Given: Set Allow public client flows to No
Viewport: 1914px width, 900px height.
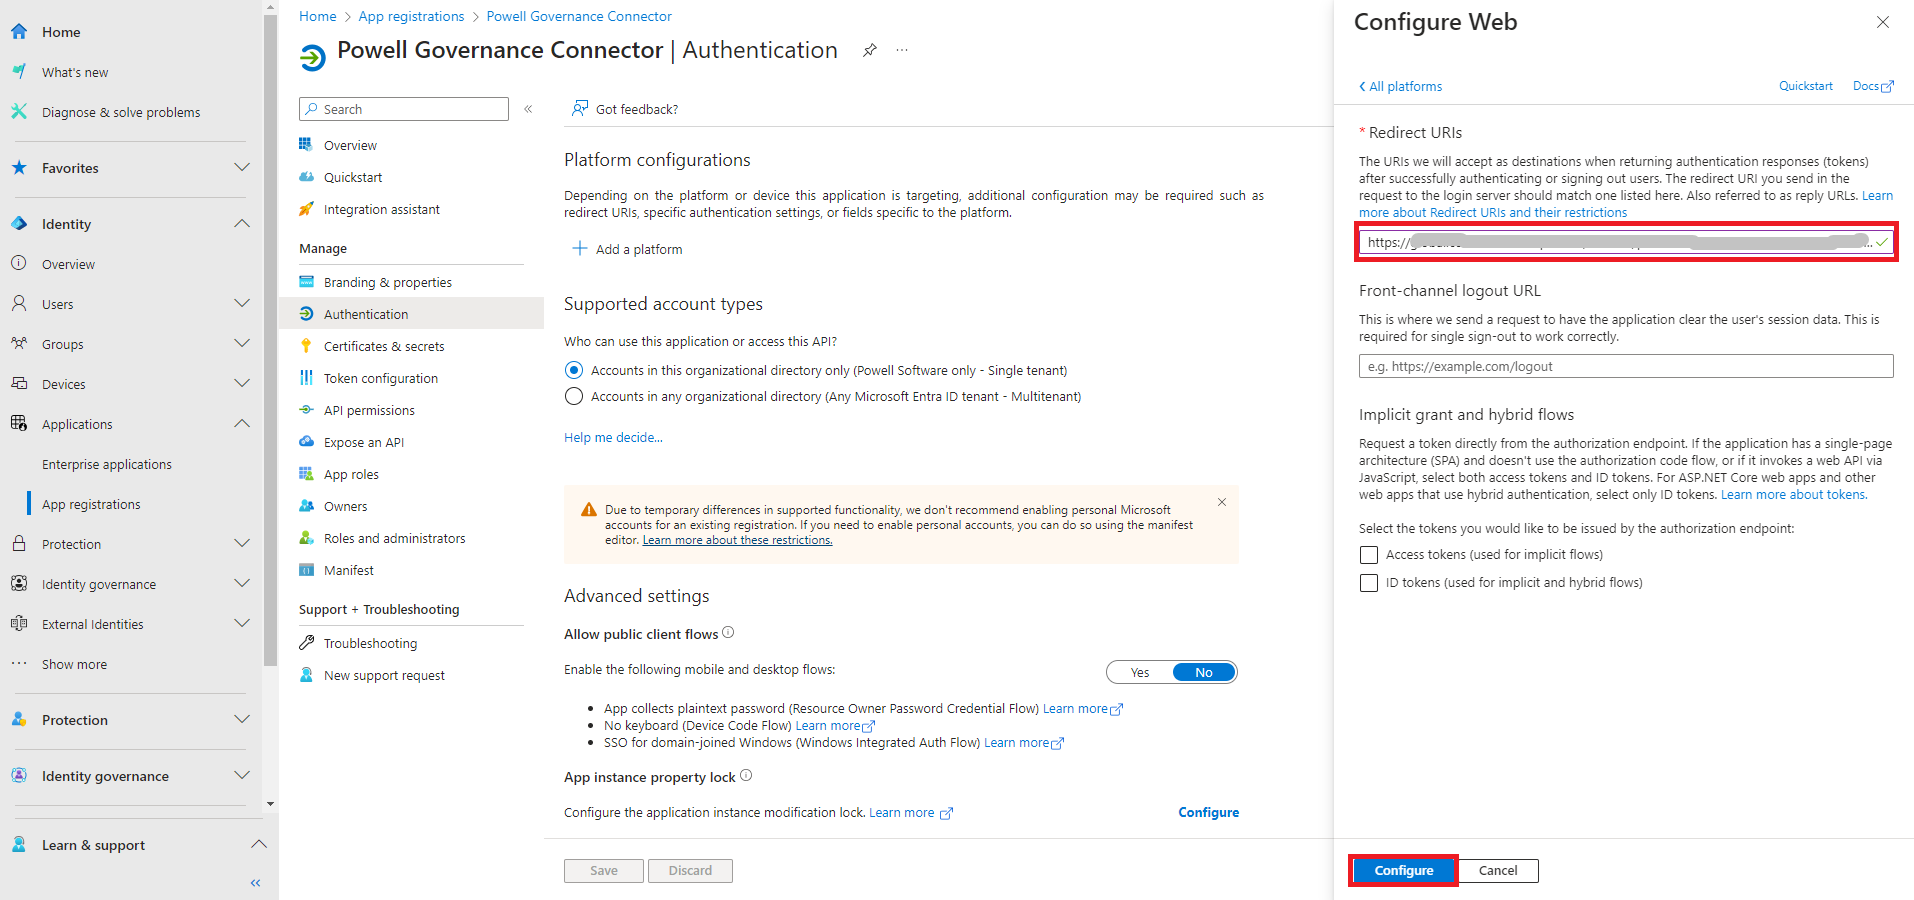Looking at the screenshot, I should point(1204,672).
